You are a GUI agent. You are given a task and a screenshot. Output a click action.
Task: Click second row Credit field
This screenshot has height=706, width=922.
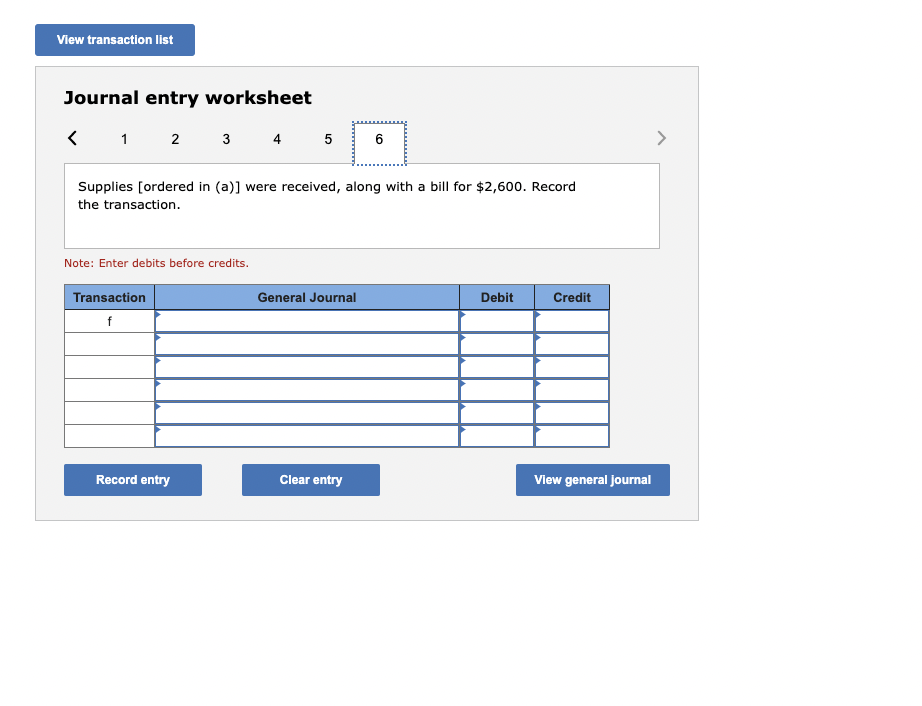pyautogui.click(x=572, y=344)
